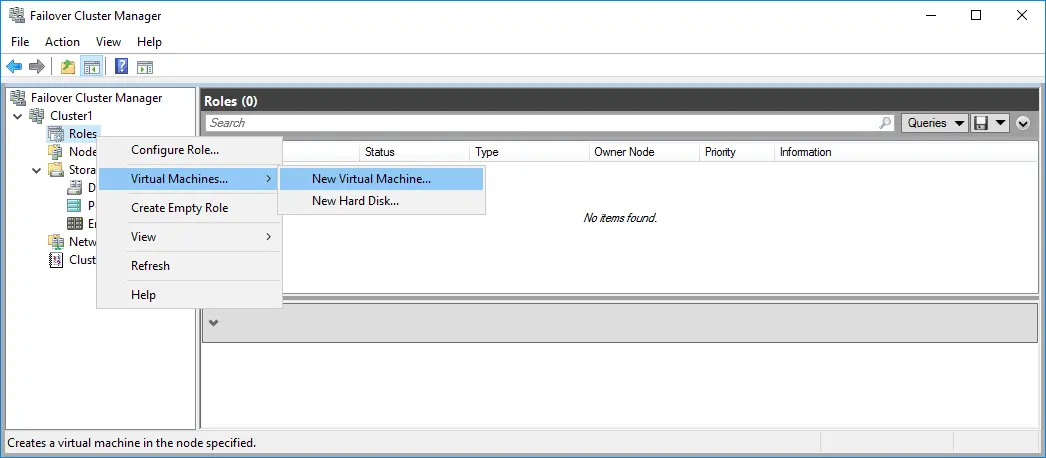The width and height of the screenshot is (1046, 458).
Task: Click the Roles node icon in tree
Action: point(56,134)
